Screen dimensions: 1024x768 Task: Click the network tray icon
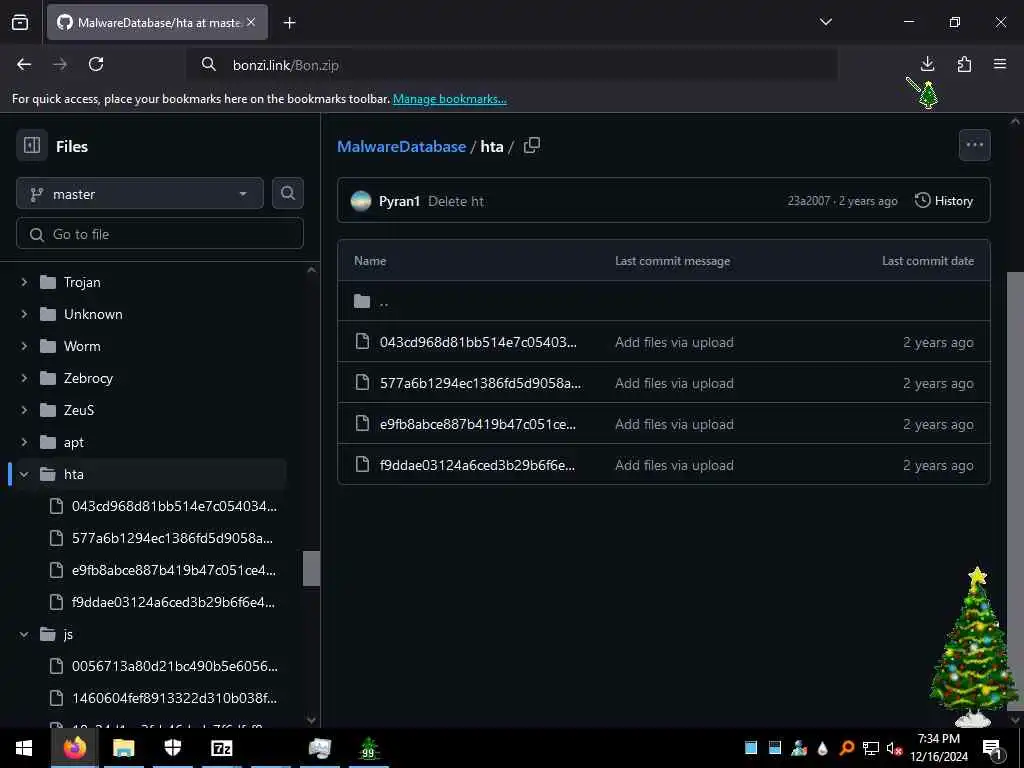pos(870,748)
